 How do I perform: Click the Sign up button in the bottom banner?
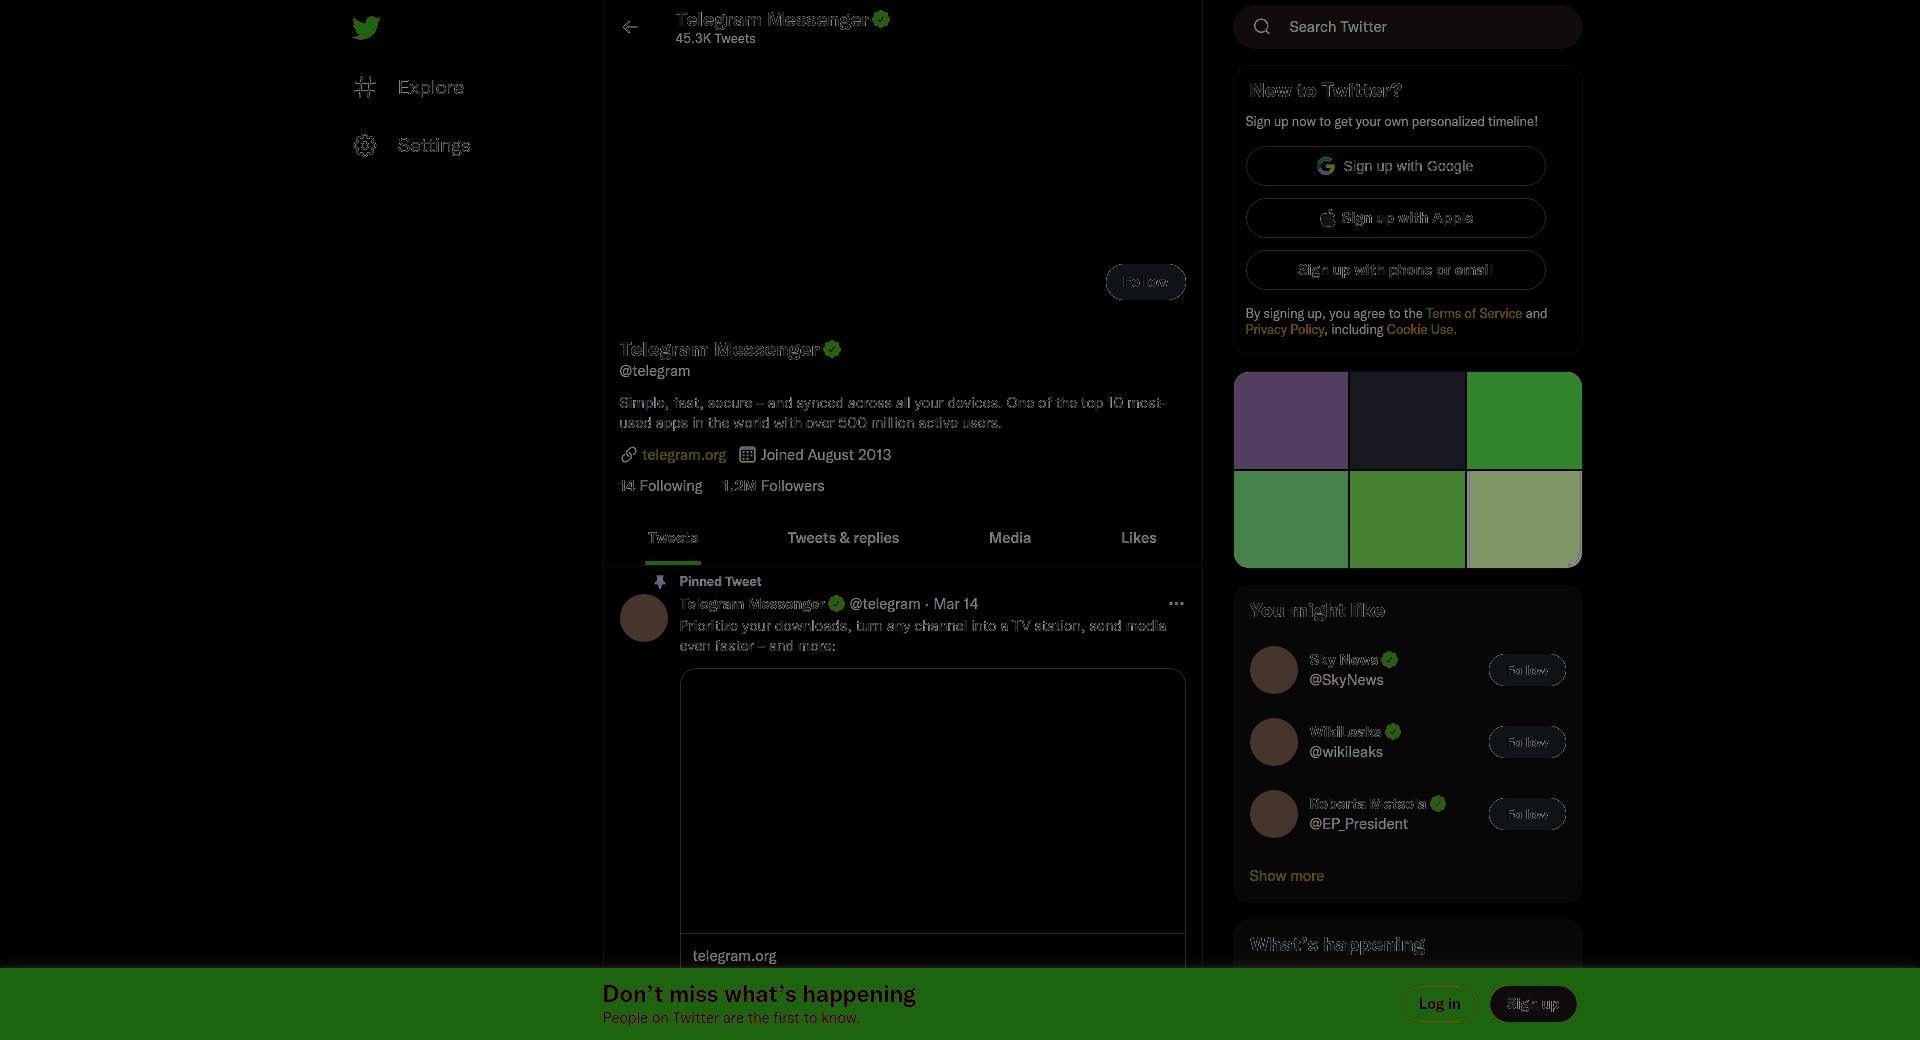click(x=1533, y=1004)
